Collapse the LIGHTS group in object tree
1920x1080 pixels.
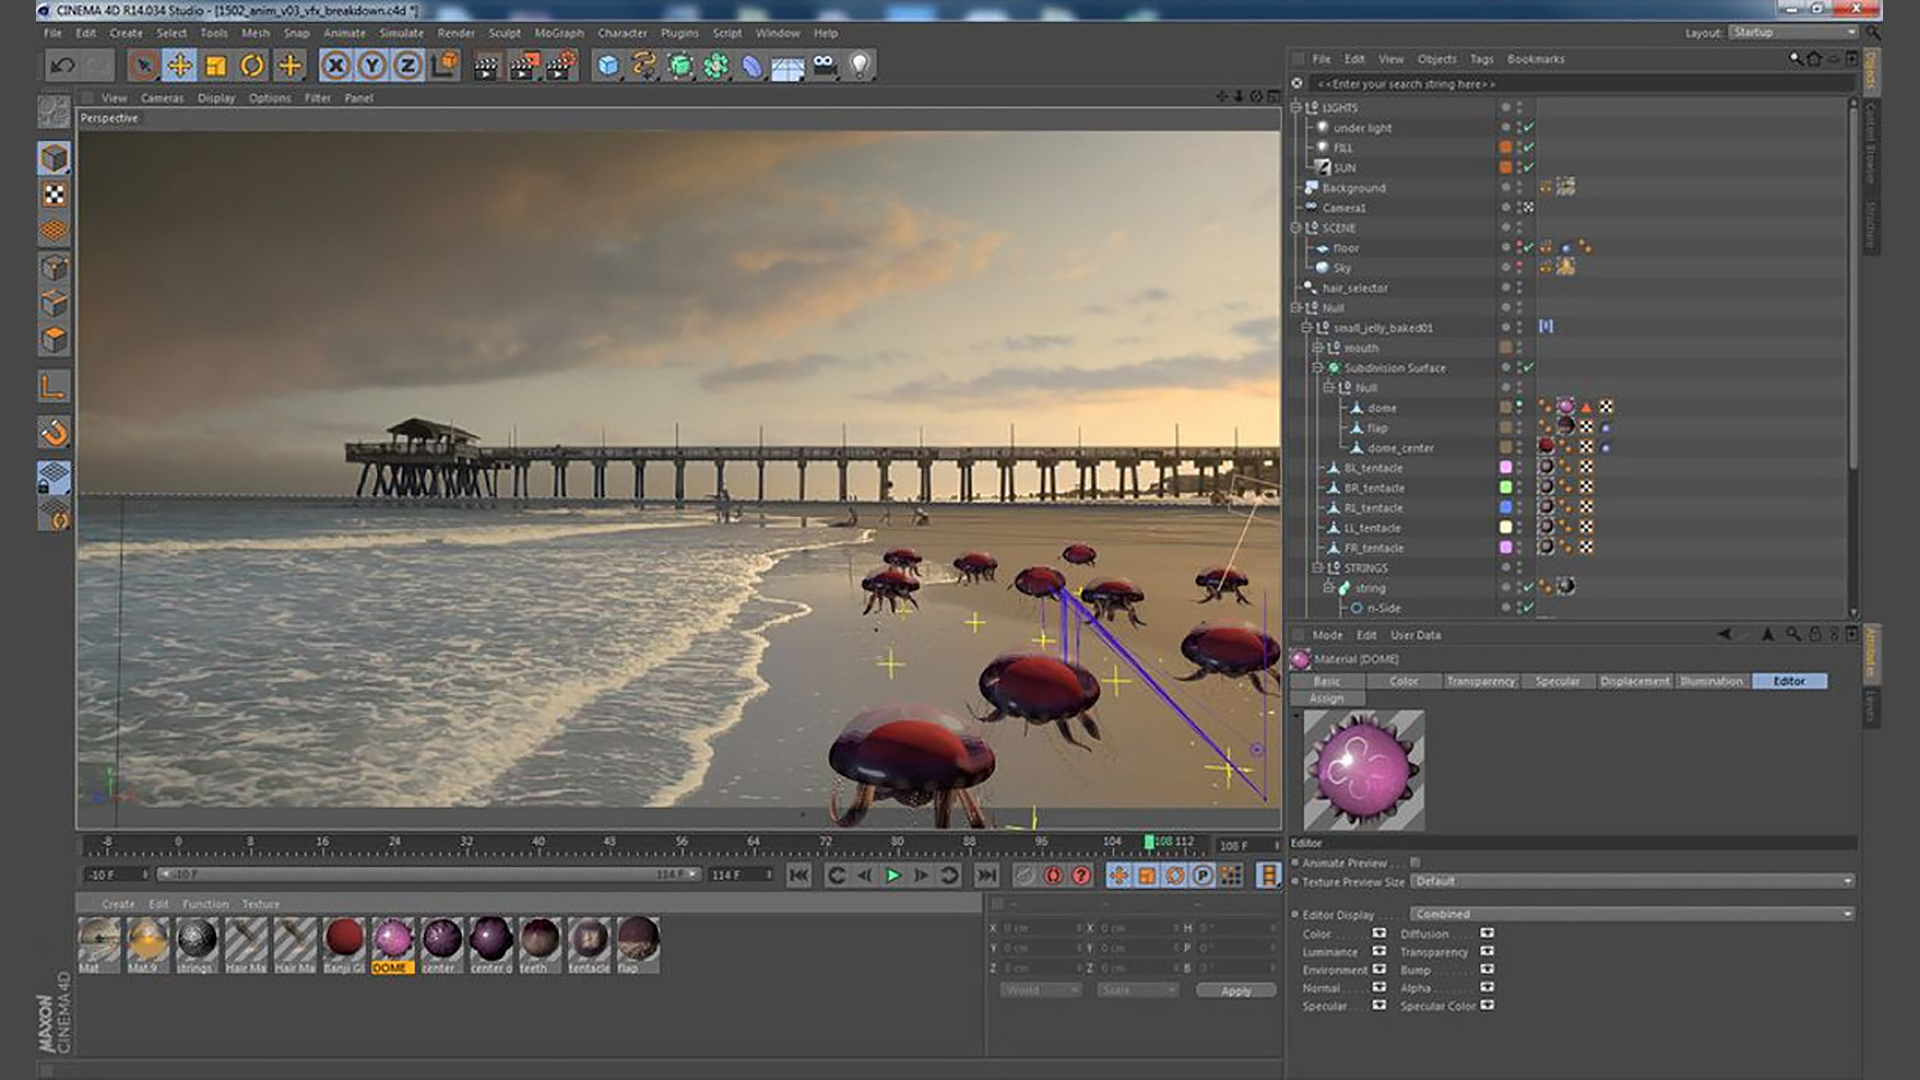click(x=1296, y=107)
